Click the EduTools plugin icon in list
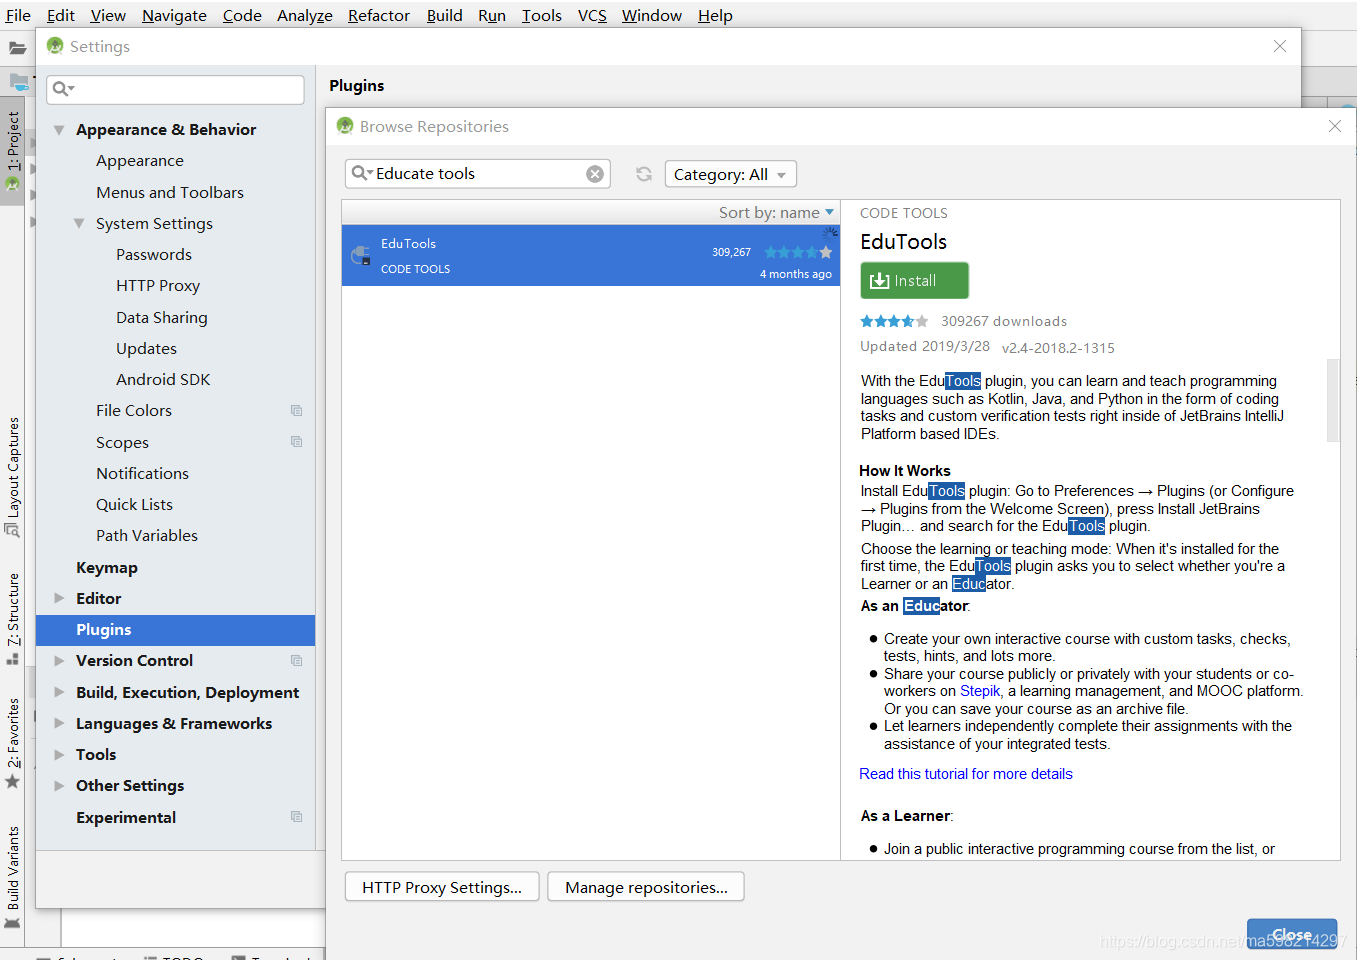Screen dimensions: 1357x960 (361, 256)
